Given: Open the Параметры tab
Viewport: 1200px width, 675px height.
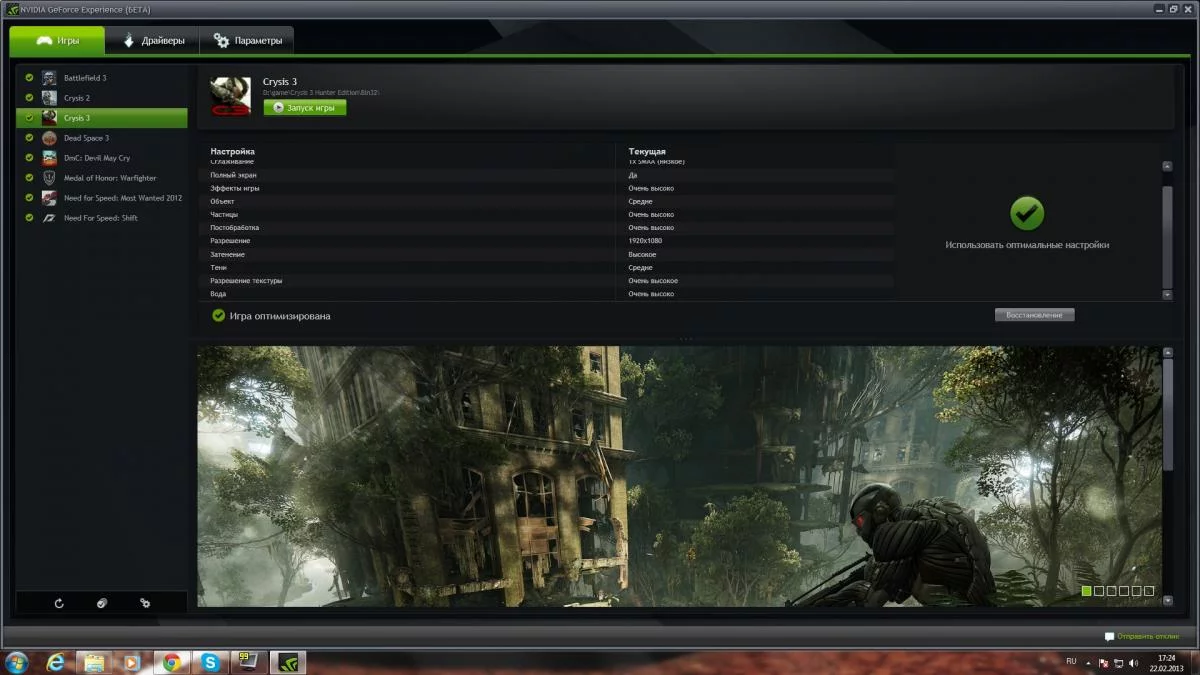Looking at the screenshot, I should (x=247, y=41).
